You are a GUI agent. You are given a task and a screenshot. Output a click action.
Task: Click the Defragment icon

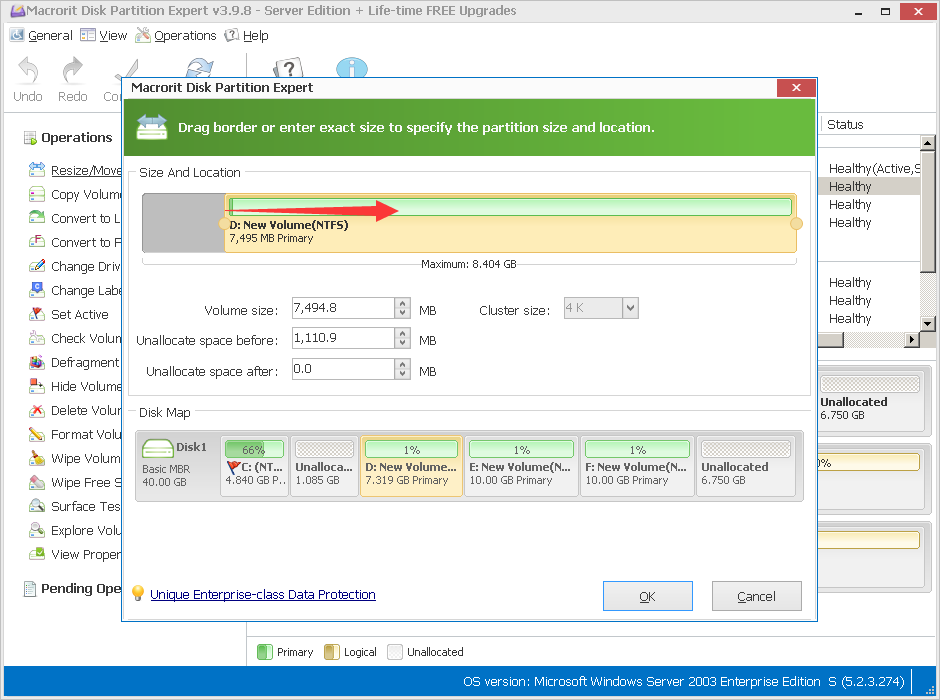[37, 362]
